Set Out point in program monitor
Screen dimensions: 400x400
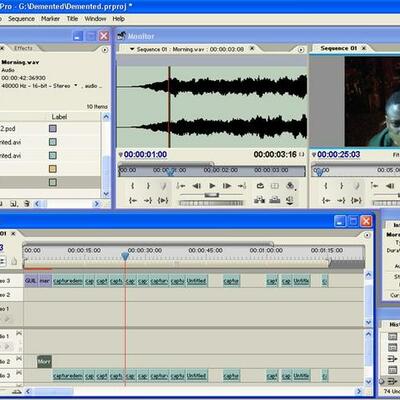[x=341, y=186]
